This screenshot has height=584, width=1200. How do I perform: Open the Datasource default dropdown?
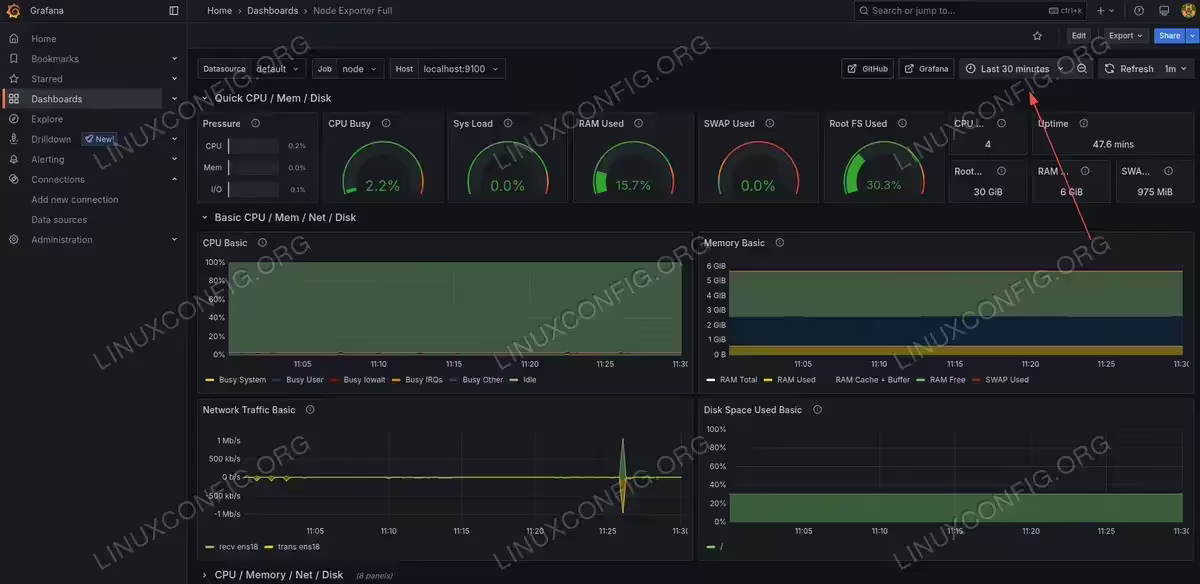(x=278, y=69)
